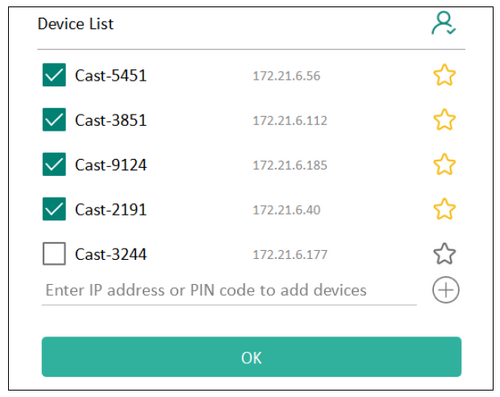Image resolution: width=500 pixels, height=397 pixels.
Task: Deselect the Cast-3851 checkbox
Action: tap(54, 120)
